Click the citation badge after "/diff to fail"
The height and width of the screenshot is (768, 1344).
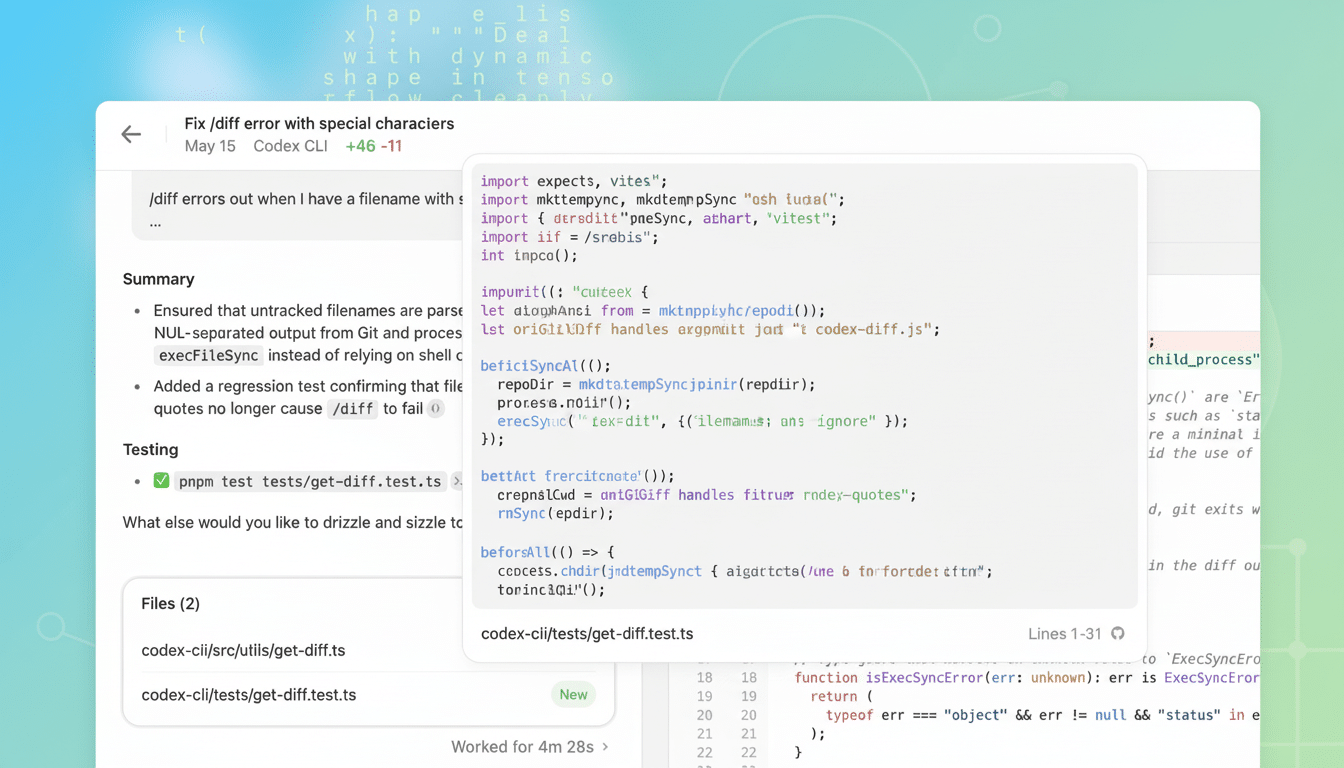coord(437,408)
